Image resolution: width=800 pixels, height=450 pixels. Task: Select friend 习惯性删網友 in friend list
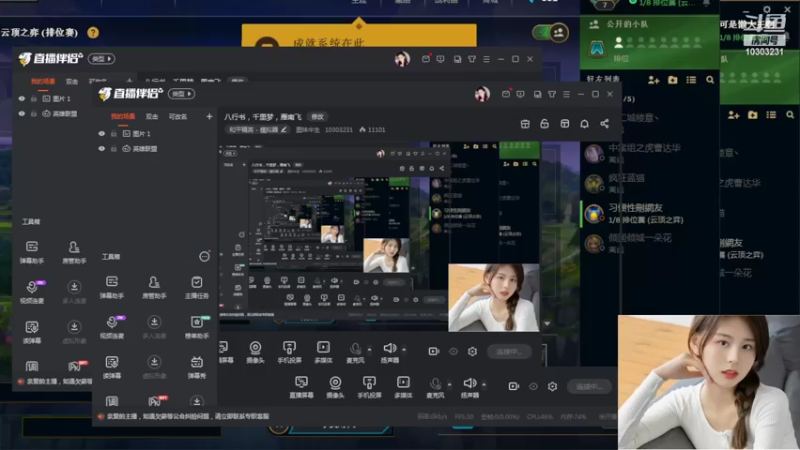pyautogui.click(x=648, y=213)
